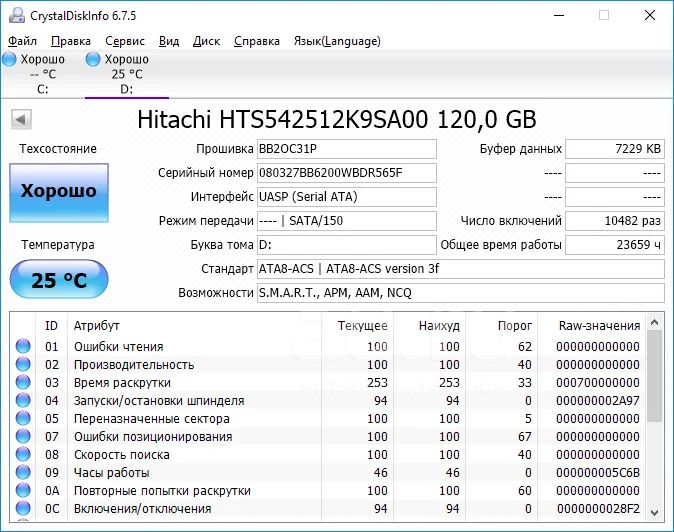
Task: Click the ID column header
Action: coord(51,326)
